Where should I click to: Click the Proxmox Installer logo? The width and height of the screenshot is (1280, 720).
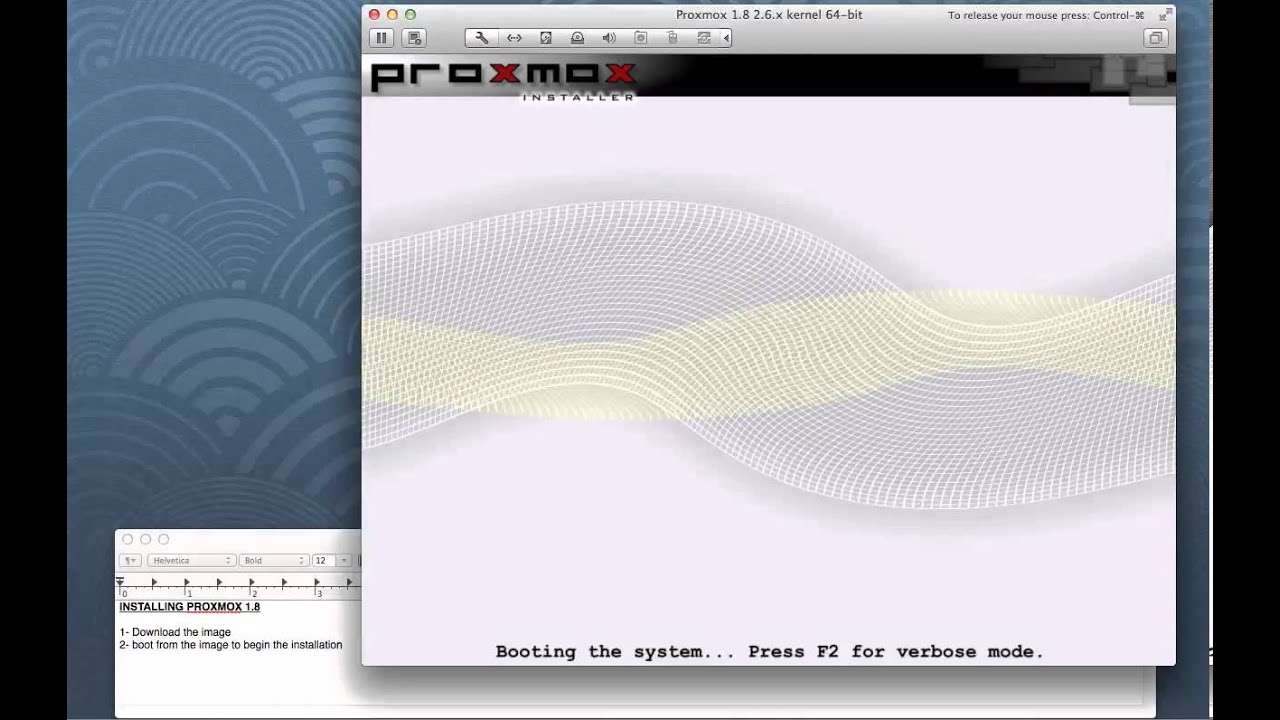tap(503, 80)
